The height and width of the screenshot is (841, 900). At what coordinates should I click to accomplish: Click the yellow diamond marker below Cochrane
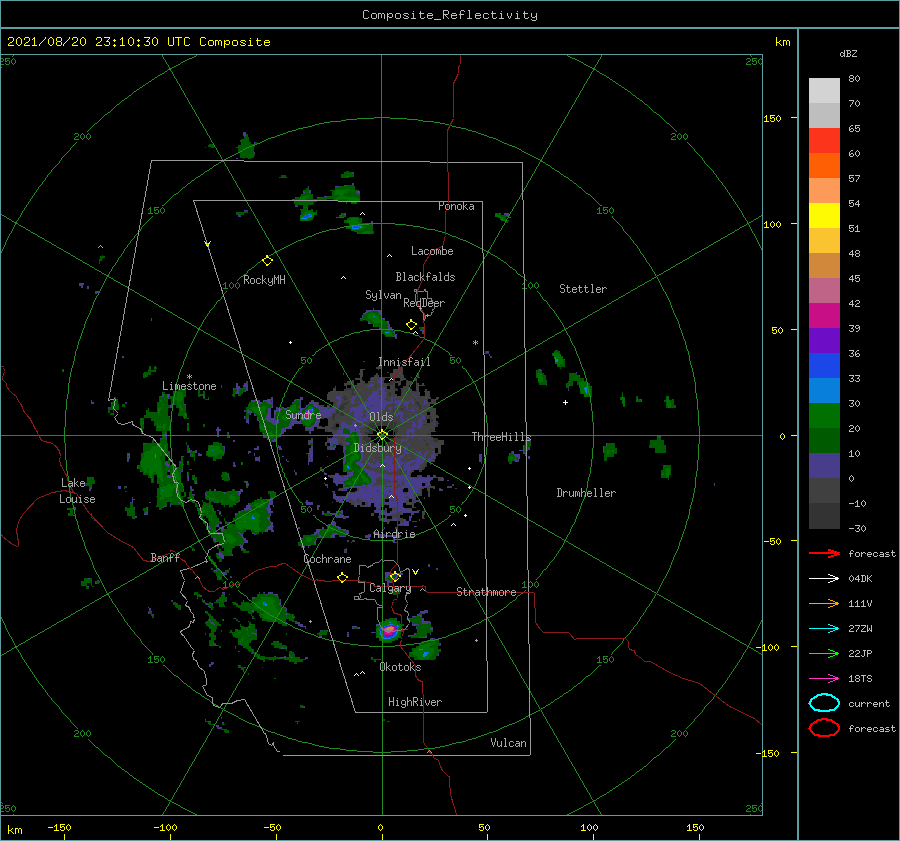[342, 578]
